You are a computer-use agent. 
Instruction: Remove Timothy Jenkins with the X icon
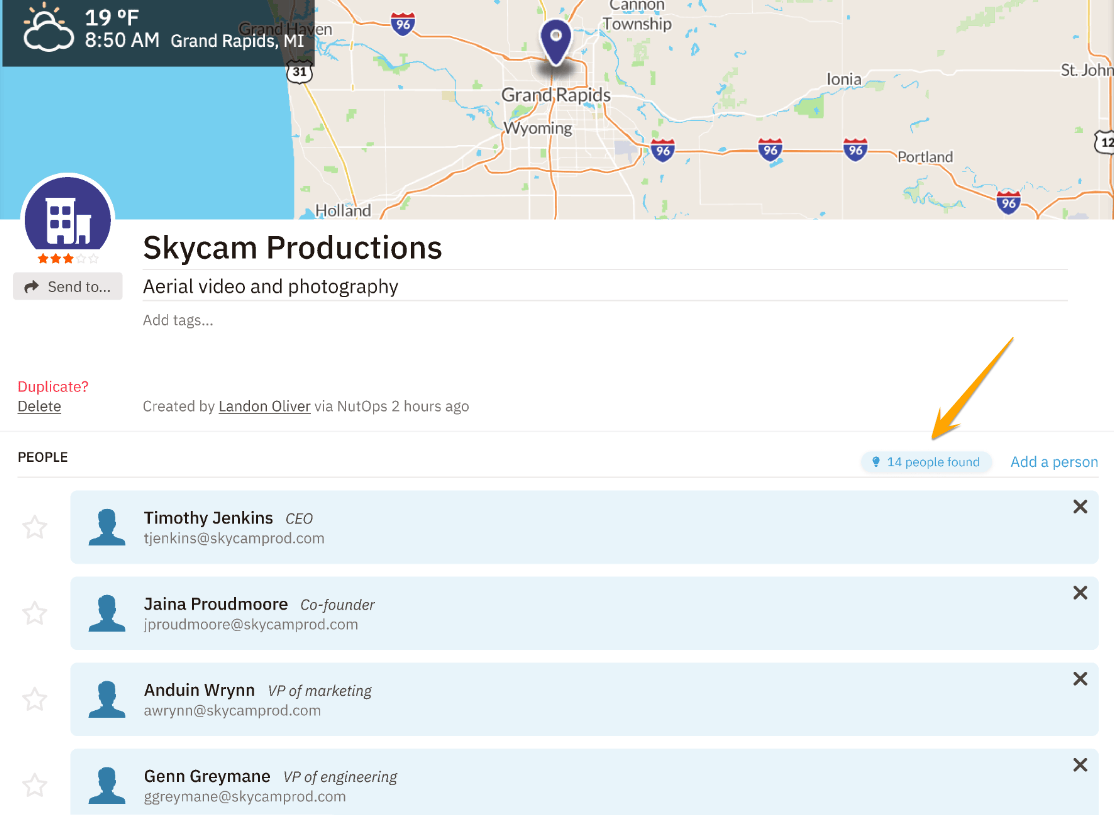tap(1080, 507)
